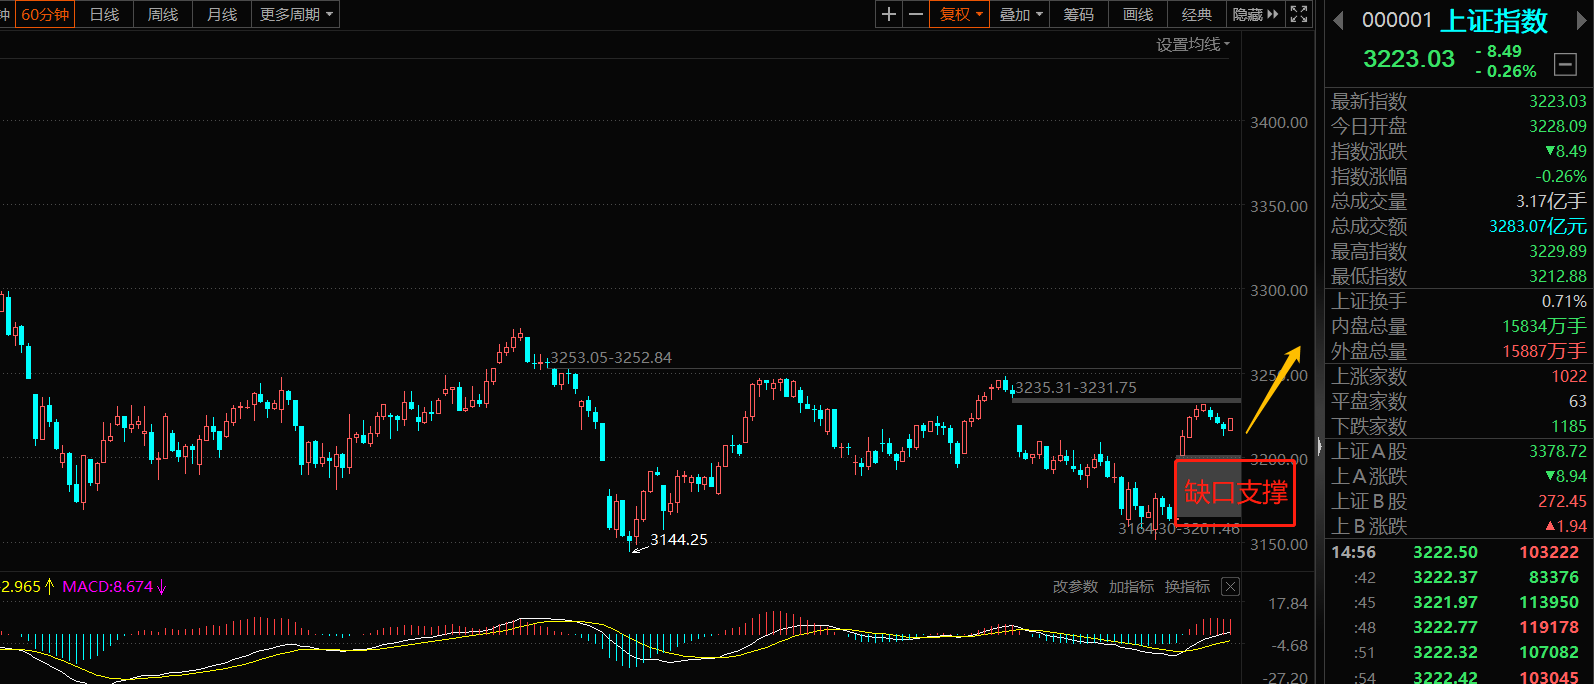The height and width of the screenshot is (684, 1594).
Task: Click 隐藏 to hide side panel
Action: (1255, 14)
